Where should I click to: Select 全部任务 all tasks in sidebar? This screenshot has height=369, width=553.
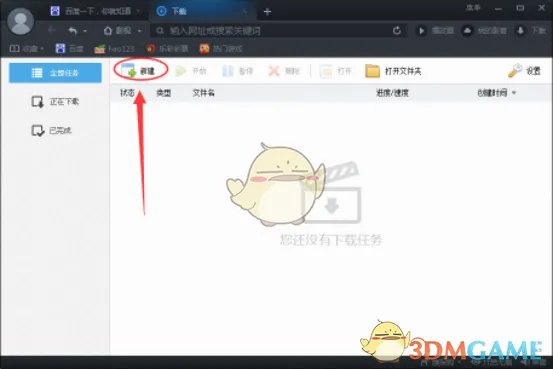55,73
